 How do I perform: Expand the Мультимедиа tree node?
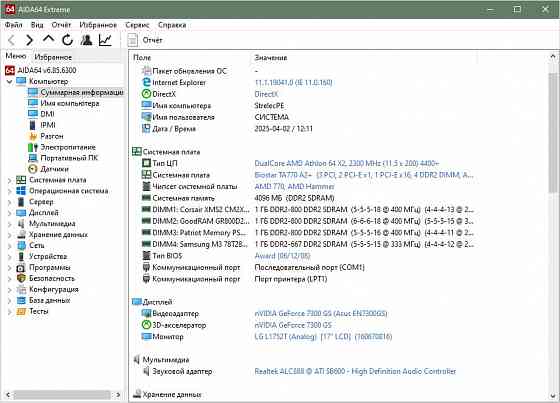[x=9, y=224]
